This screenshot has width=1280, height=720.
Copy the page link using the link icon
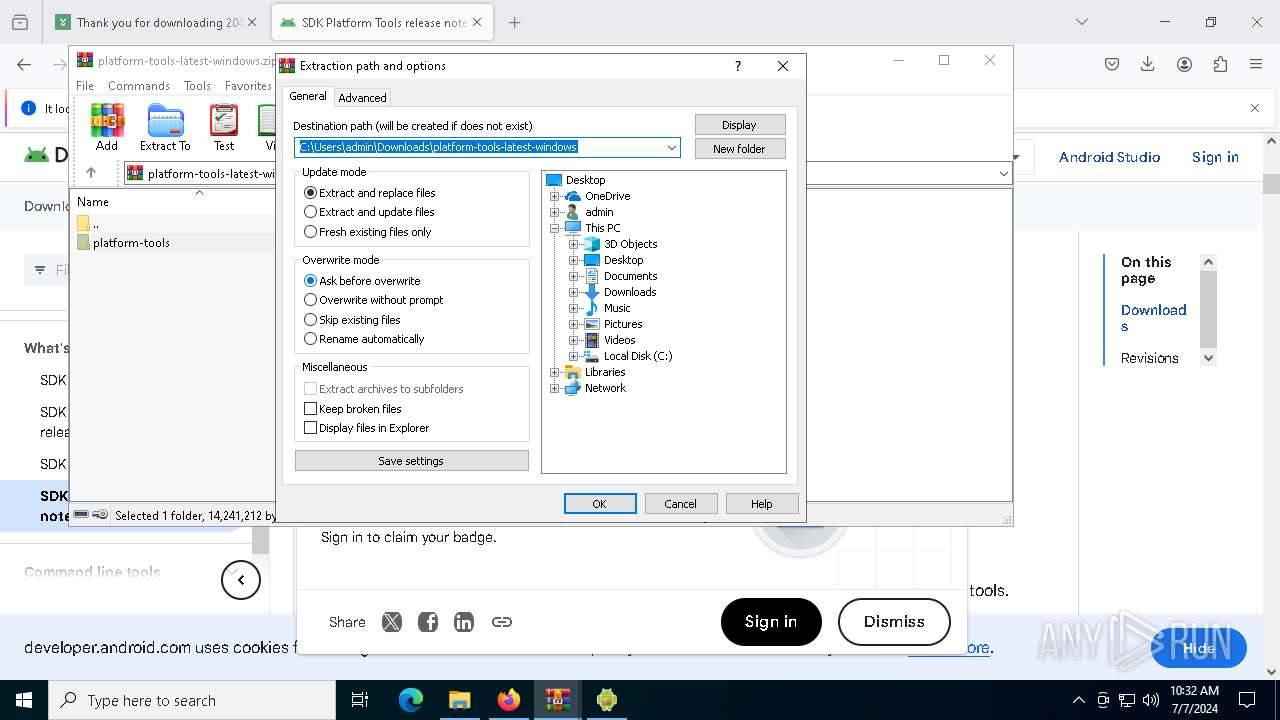[x=502, y=622]
